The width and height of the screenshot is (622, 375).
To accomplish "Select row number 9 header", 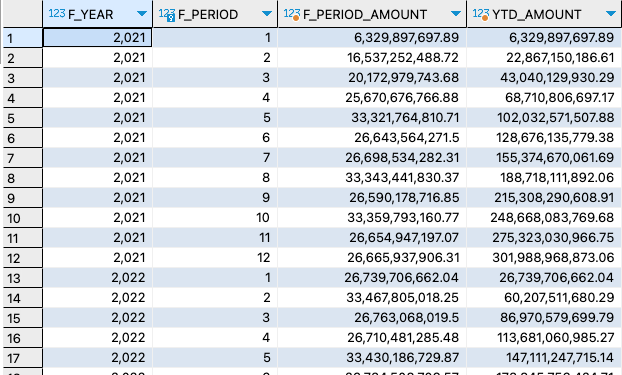I will 23,198.
